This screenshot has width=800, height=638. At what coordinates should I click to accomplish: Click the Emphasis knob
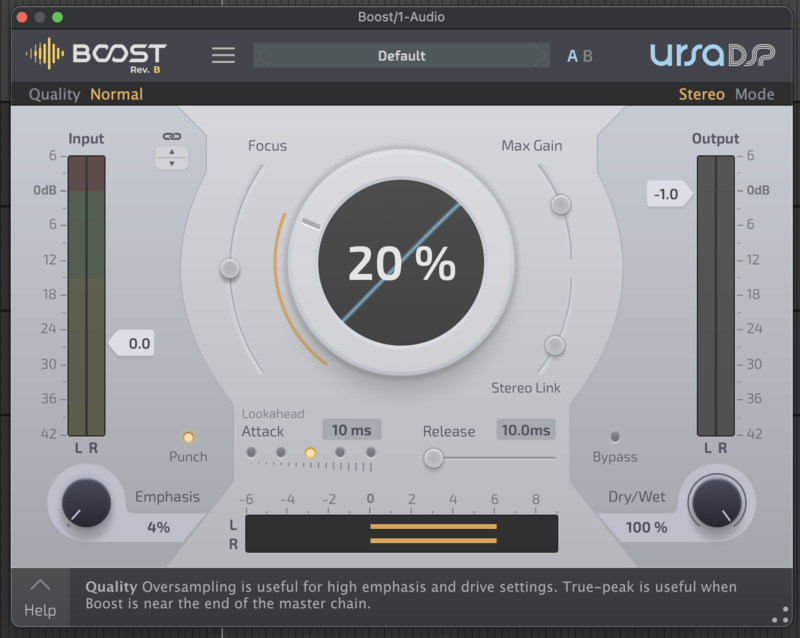point(86,503)
